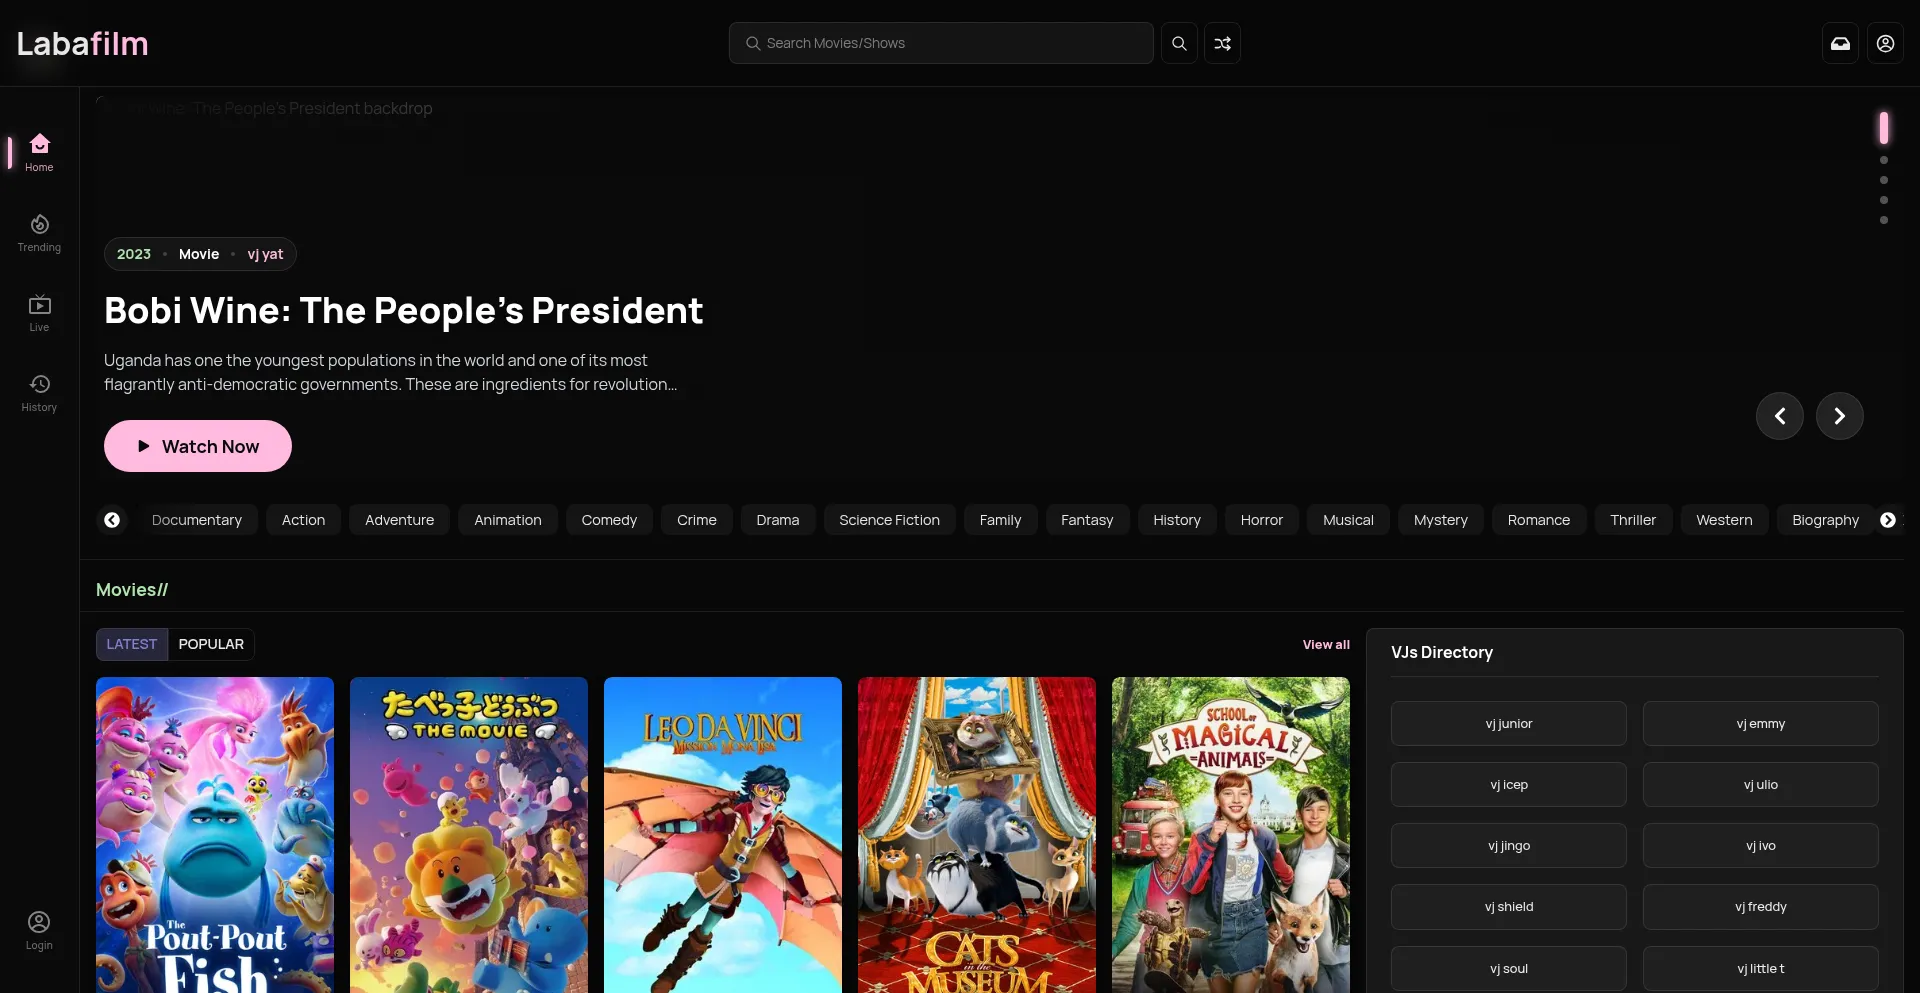Open the vj icep directory entry
This screenshot has width=1920, height=993.
pos(1509,785)
